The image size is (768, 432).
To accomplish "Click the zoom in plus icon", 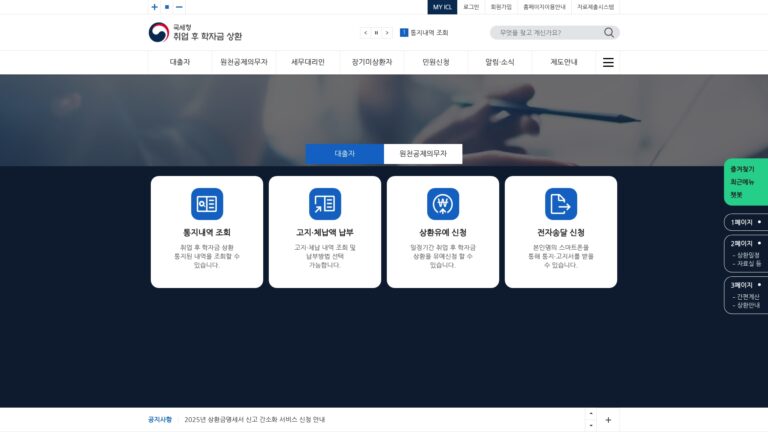I will pyautogui.click(x=154, y=7).
